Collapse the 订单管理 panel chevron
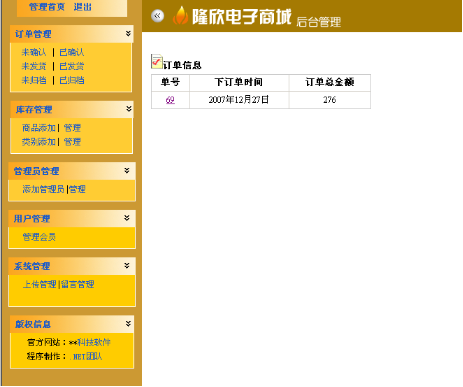Screen dimensions: 463x387 tap(128, 33)
